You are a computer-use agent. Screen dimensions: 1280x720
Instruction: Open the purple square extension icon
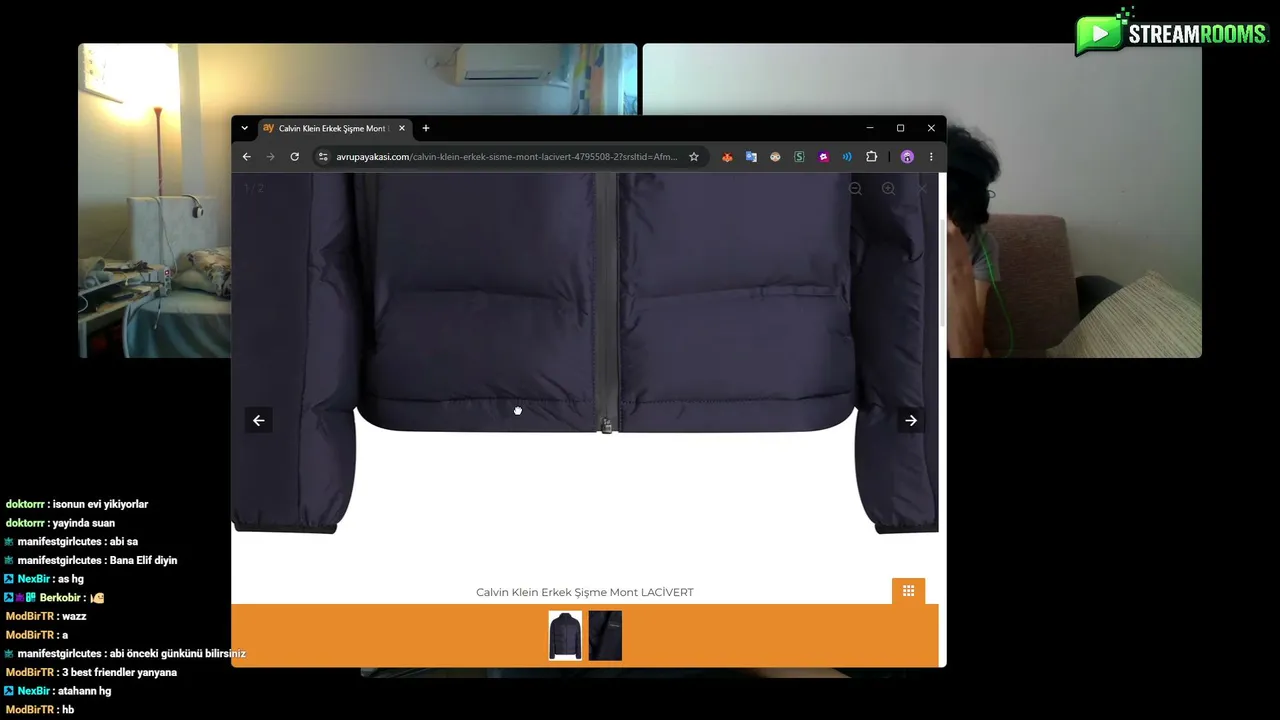[823, 157]
